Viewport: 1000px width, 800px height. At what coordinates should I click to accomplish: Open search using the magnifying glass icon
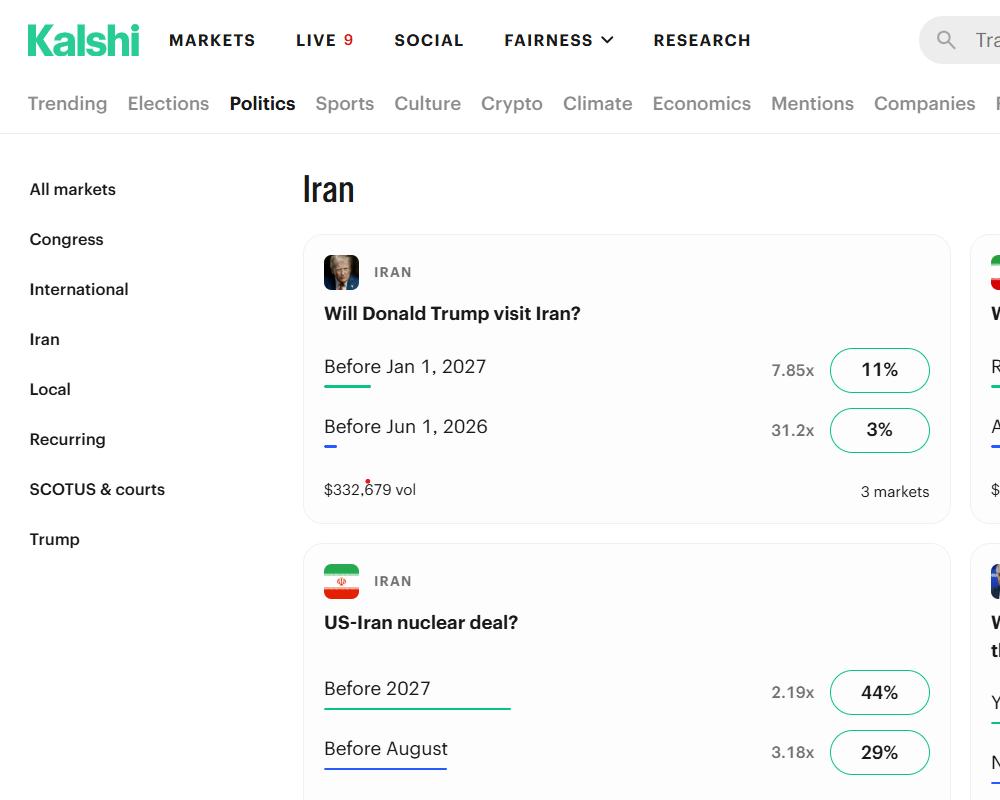pos(945,40)
